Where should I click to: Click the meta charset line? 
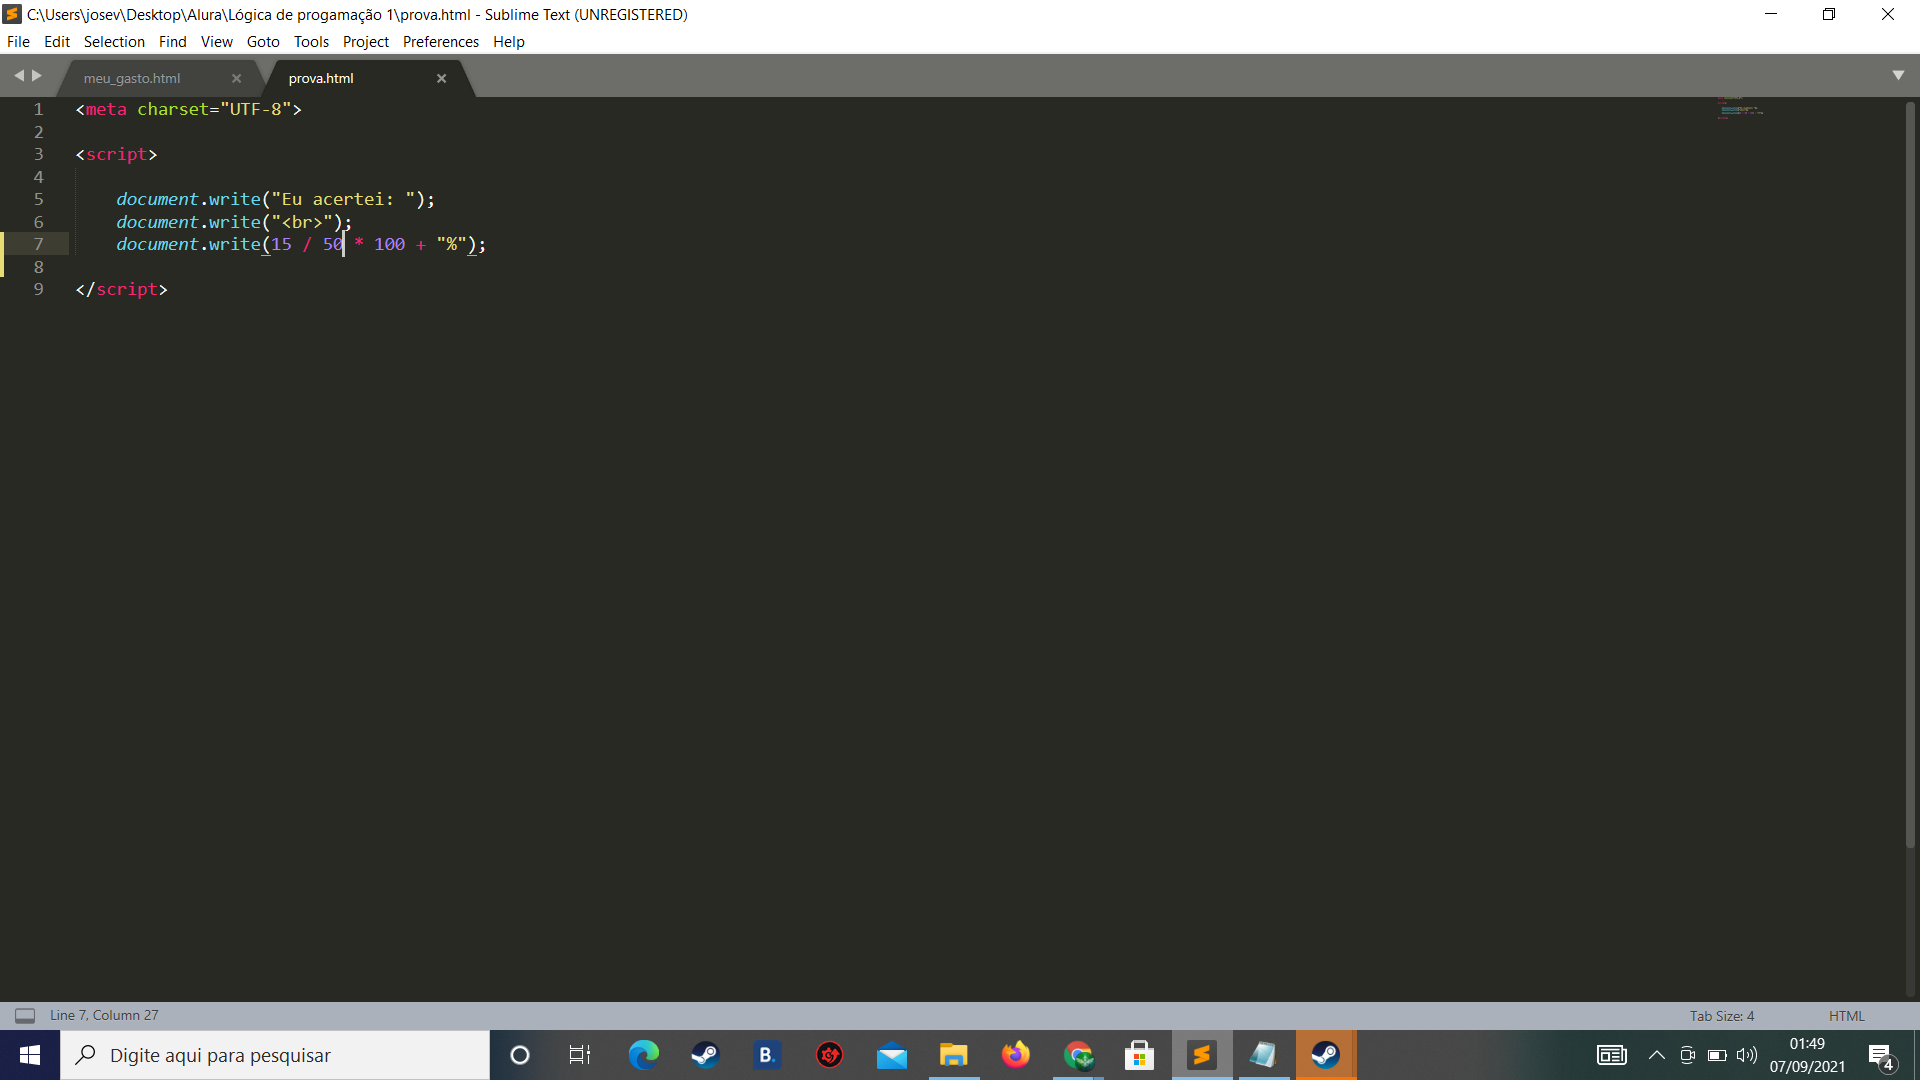pos(188,109)
